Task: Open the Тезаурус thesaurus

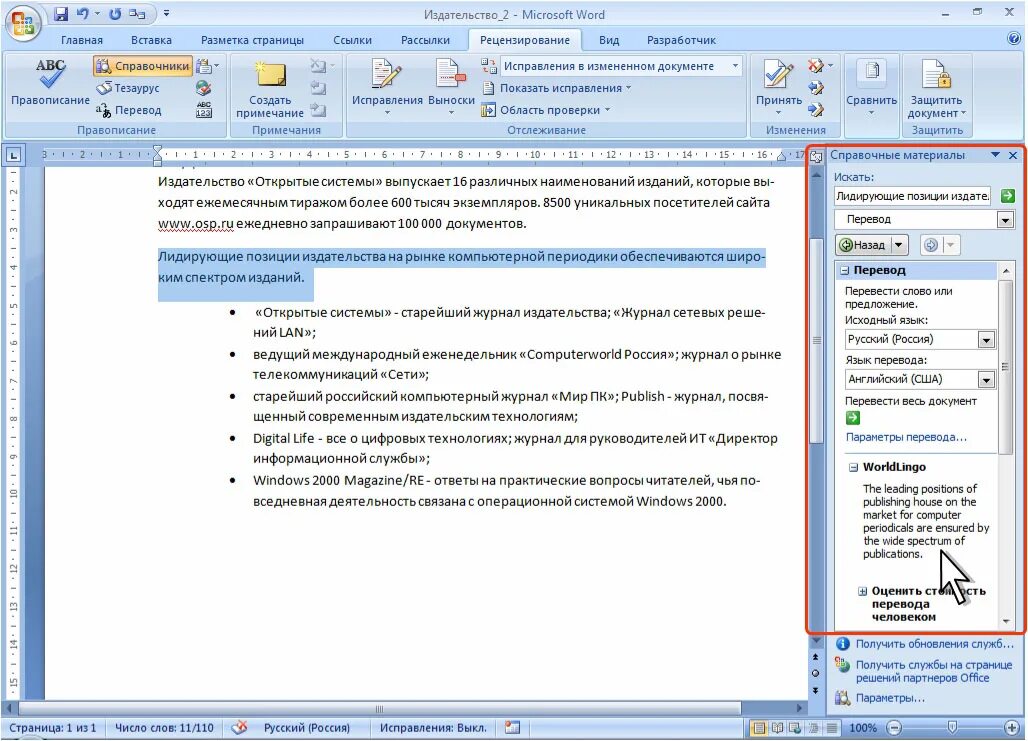Action: (128, 87)
